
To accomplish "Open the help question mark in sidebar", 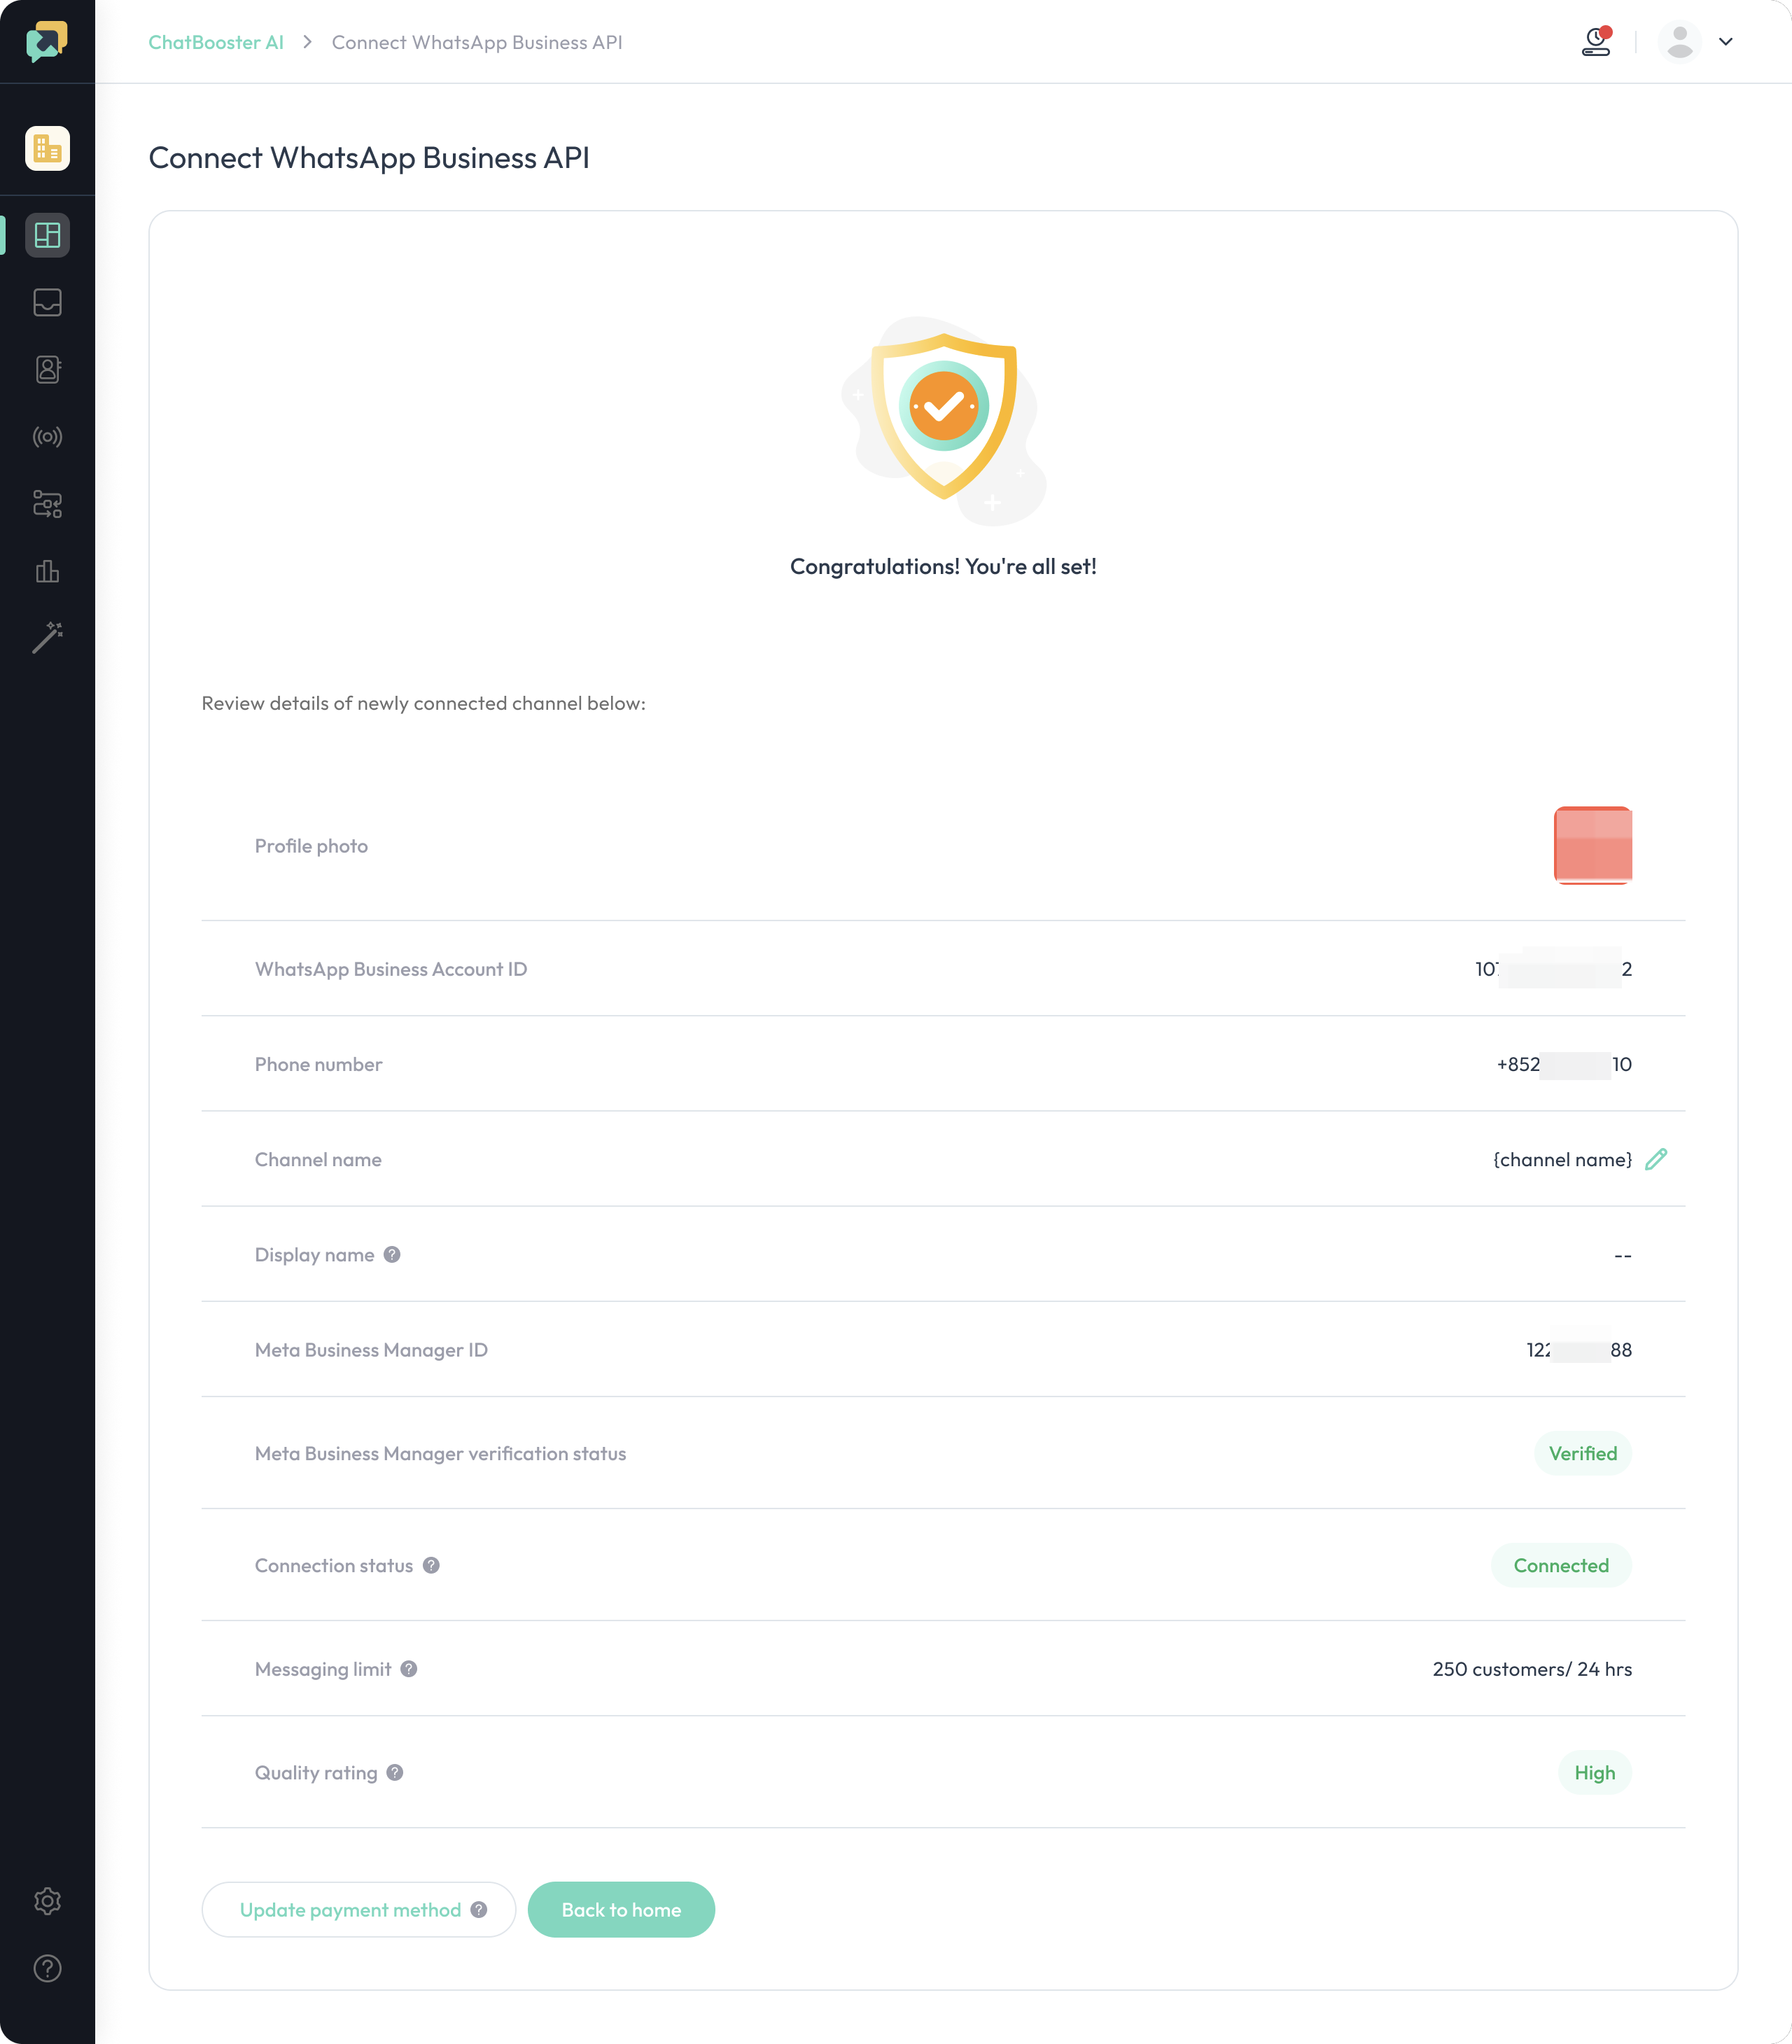I will pyautogui.click(x=47, y=1968).
